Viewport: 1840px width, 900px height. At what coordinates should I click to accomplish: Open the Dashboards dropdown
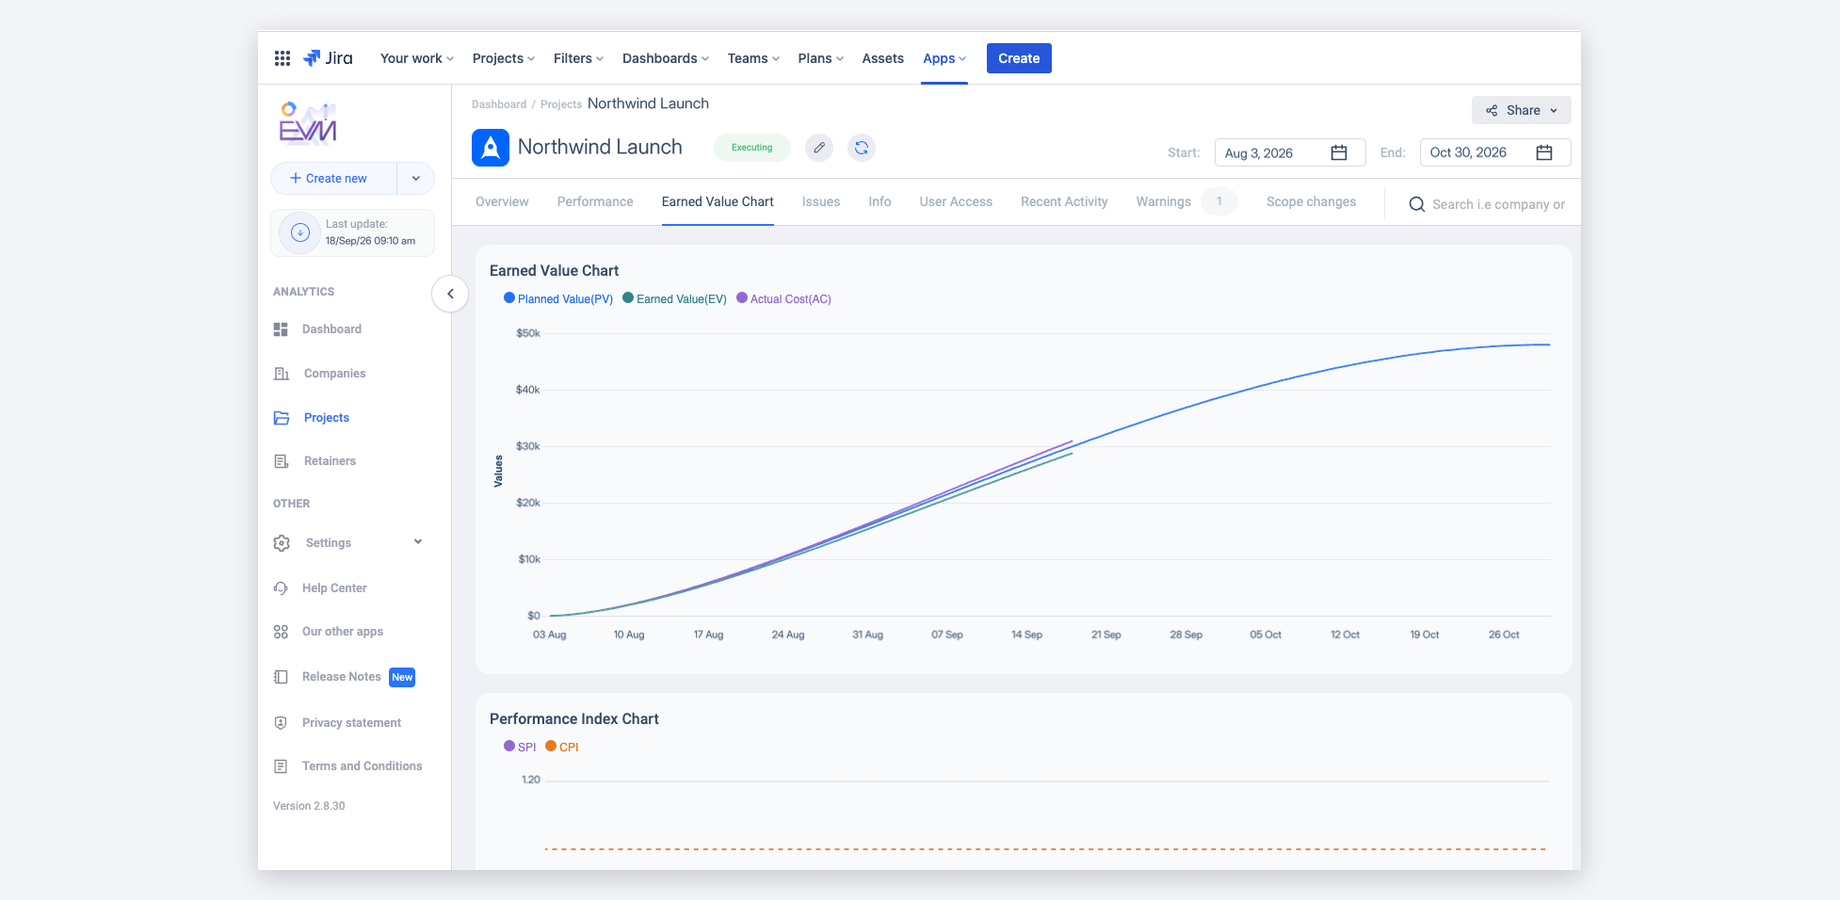click(665, 58)
